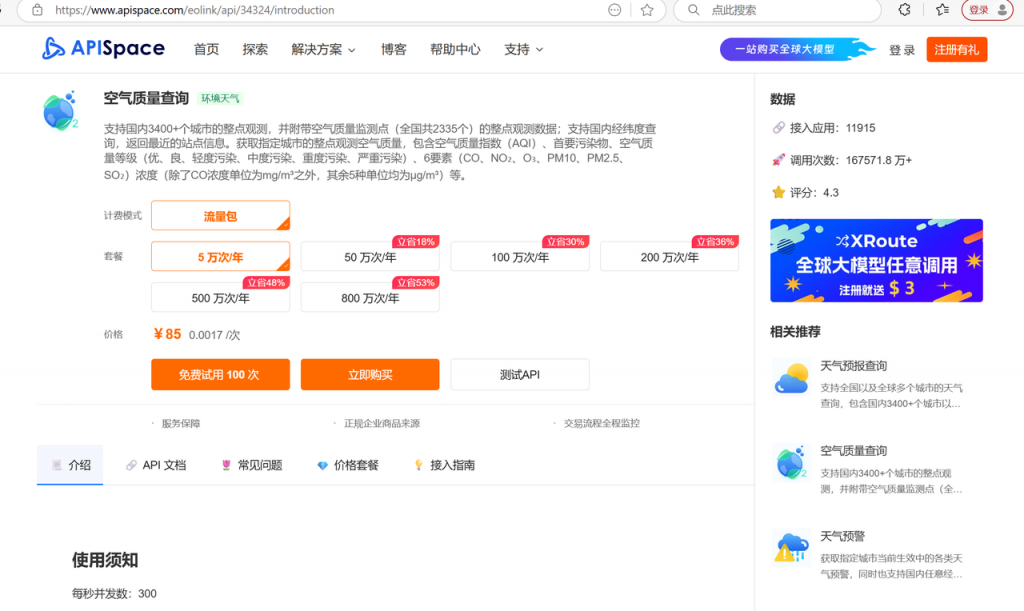Click the ¥85 price value

167,334
